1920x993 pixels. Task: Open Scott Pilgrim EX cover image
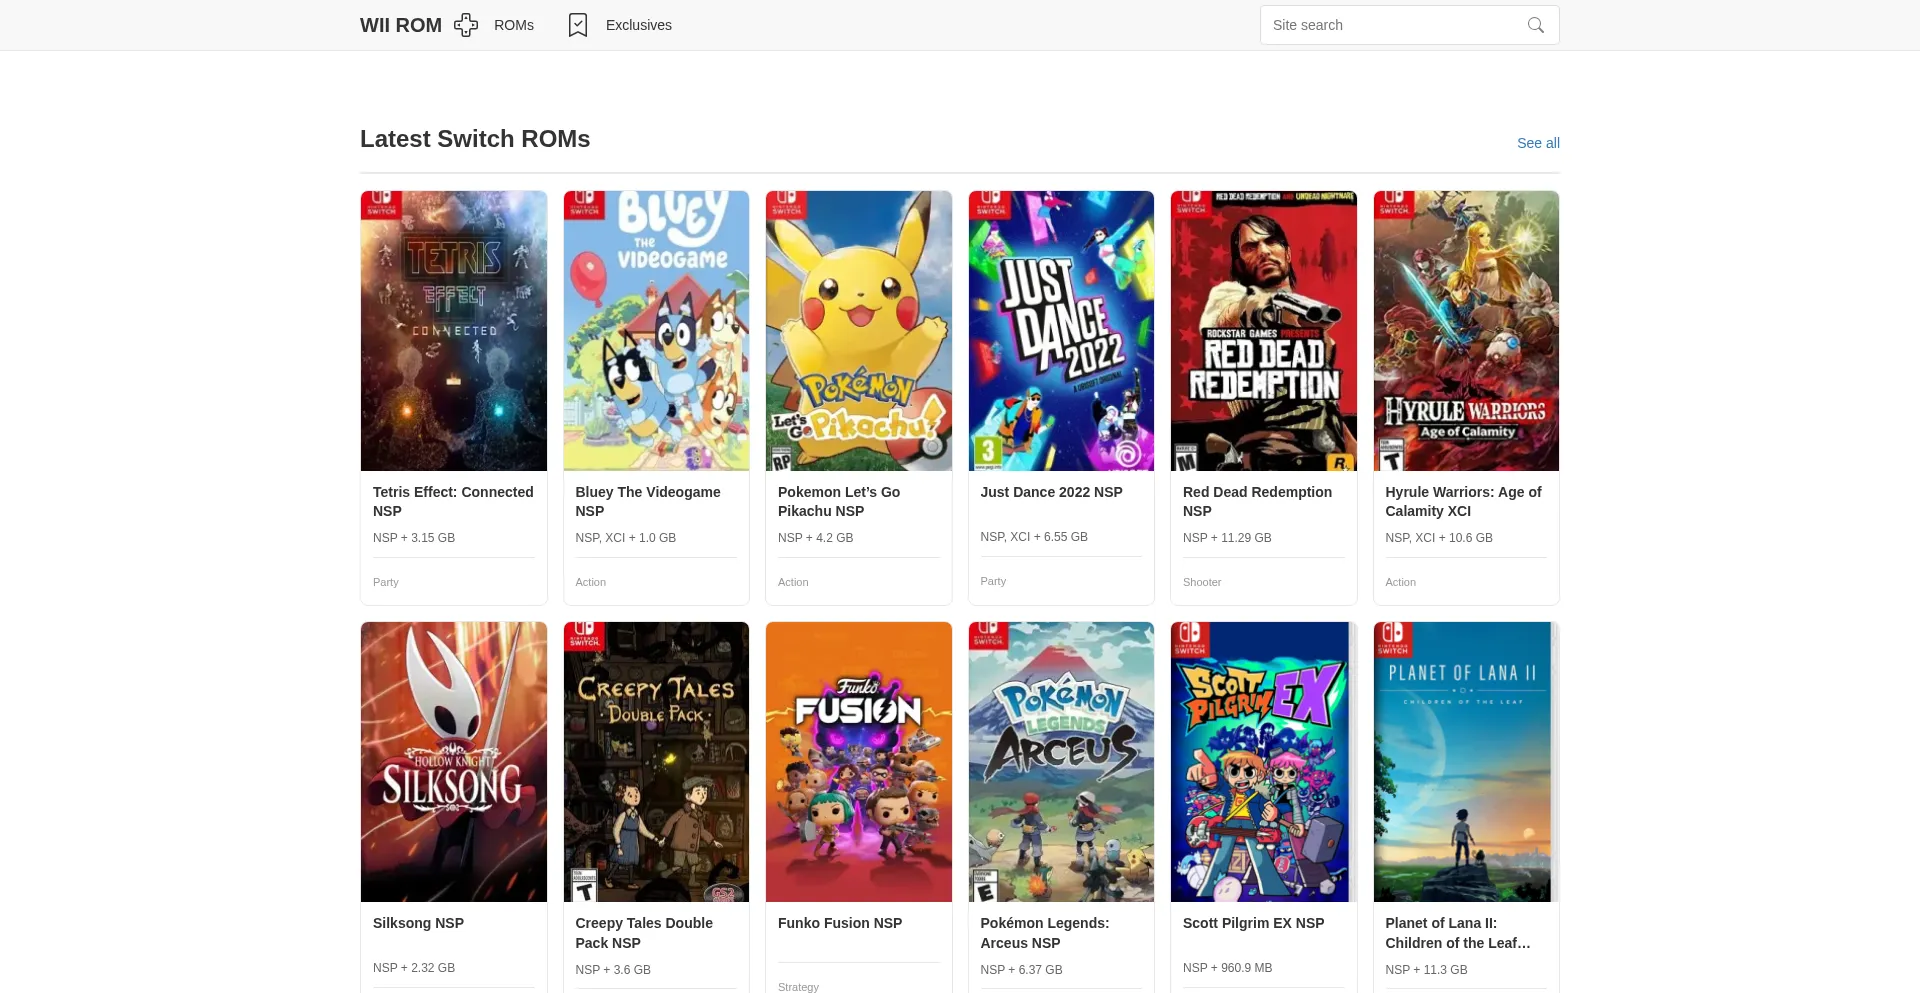click(1264, 762)
